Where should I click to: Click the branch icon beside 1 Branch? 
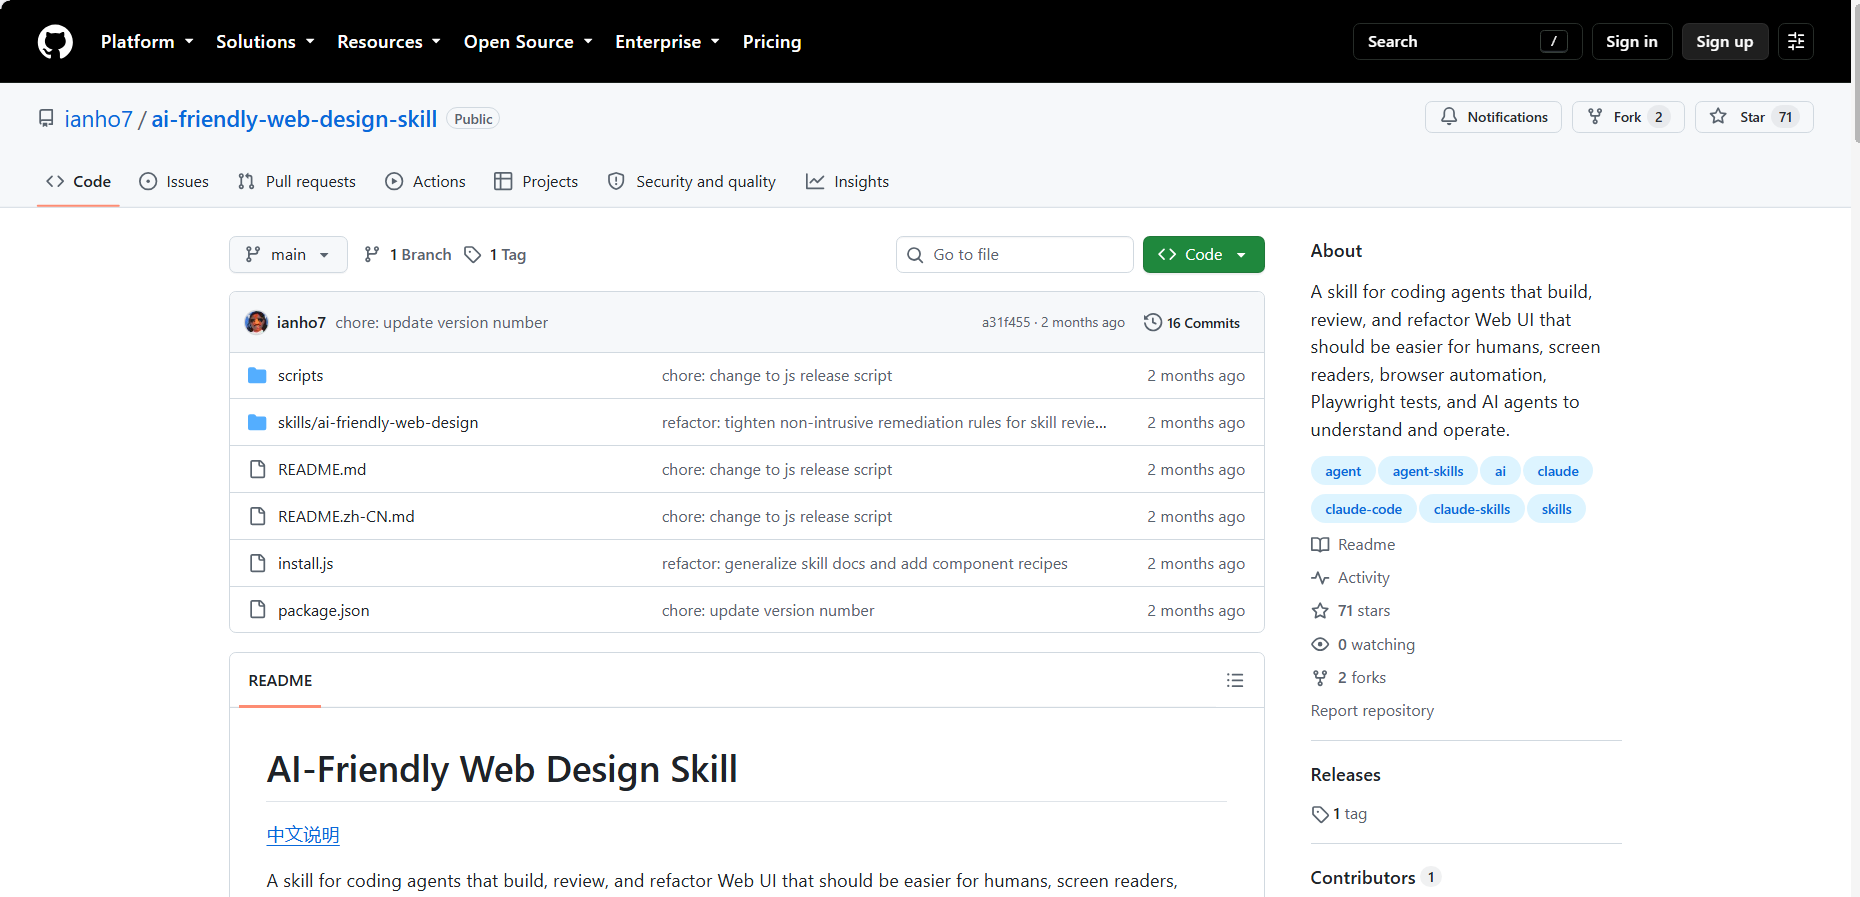pyautogui.click(x=372, y=254)
